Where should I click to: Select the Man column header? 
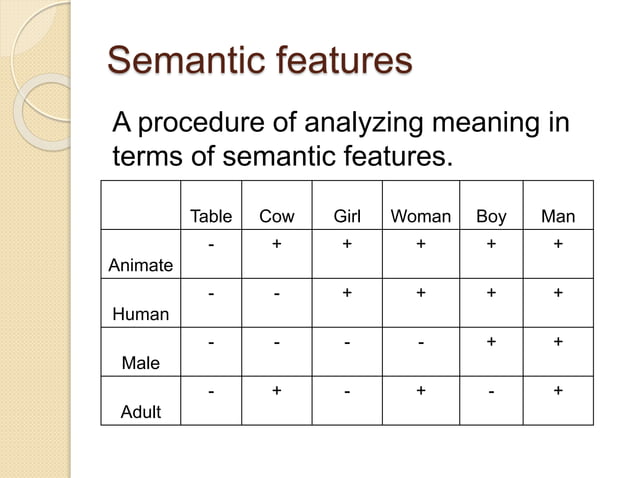[558, 216]
